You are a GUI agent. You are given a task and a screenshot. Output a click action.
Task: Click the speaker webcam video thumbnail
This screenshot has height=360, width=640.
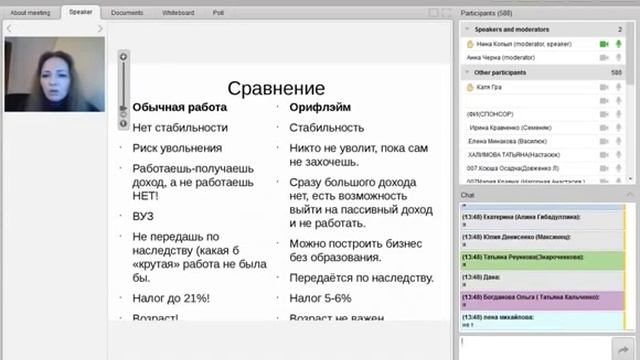54,74
